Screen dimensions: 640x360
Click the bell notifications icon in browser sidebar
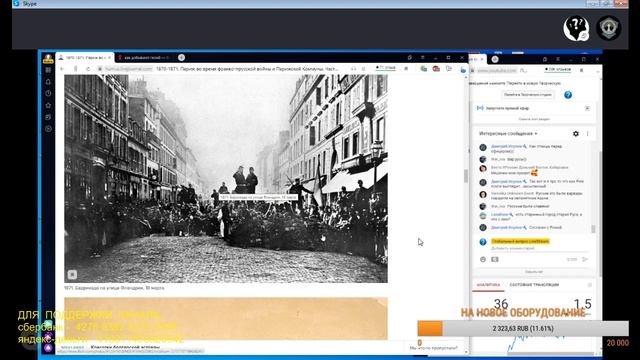pos(48,82)
